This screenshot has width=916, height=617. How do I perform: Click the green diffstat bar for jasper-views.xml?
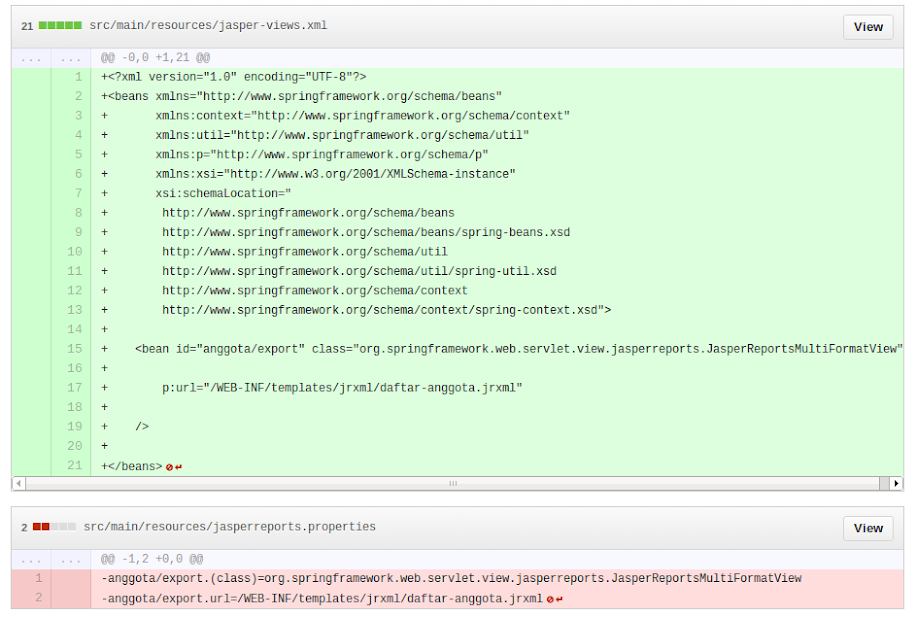pos(60,26)
